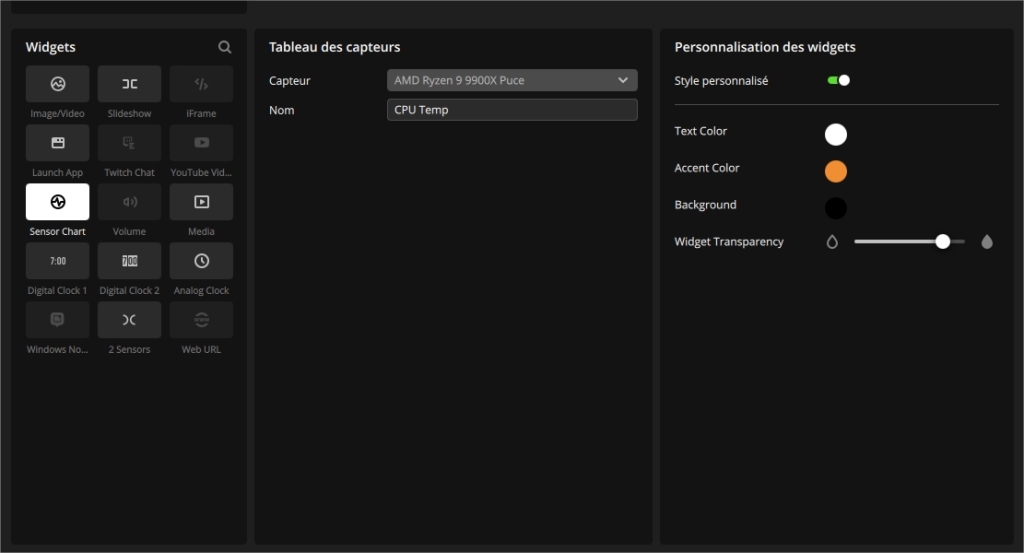Select the Image/Video widget
This screenshot has height=553, width=1024.
(x=58, y=84)
